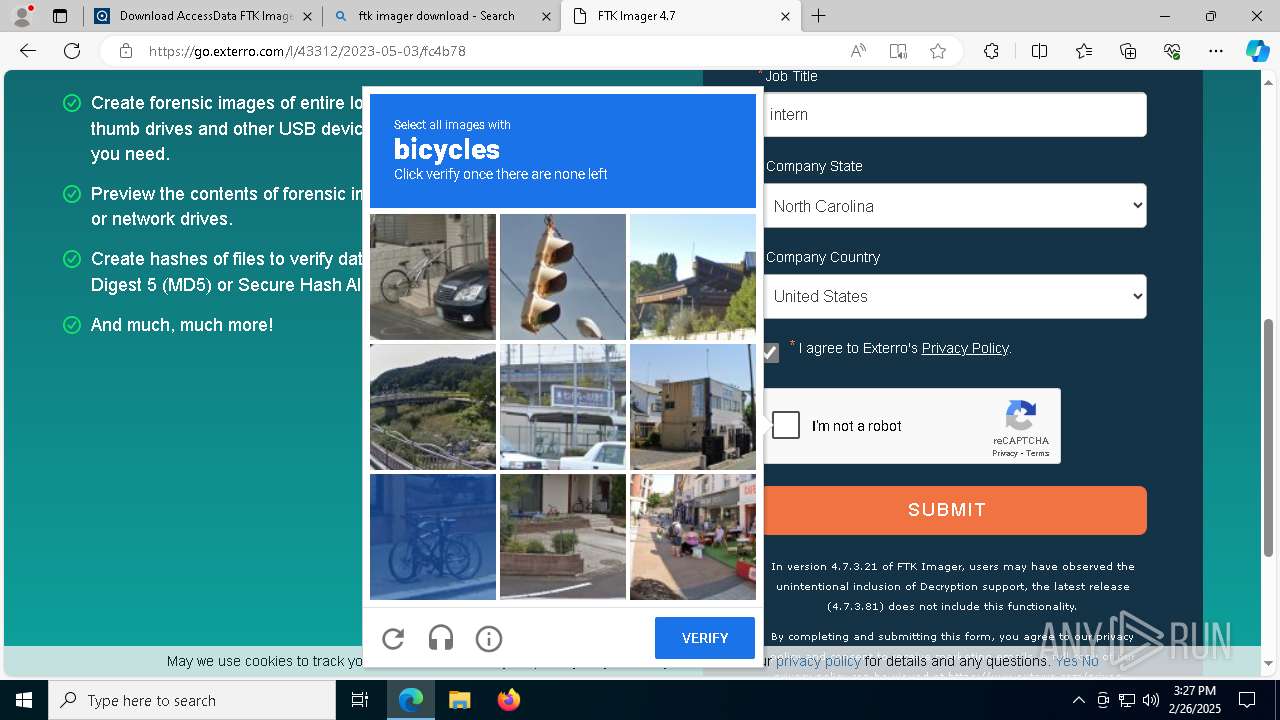Select the traffic light image tile
This screenshot has height=720, width=1280.
pyautogui.click(x=563, y=277)
